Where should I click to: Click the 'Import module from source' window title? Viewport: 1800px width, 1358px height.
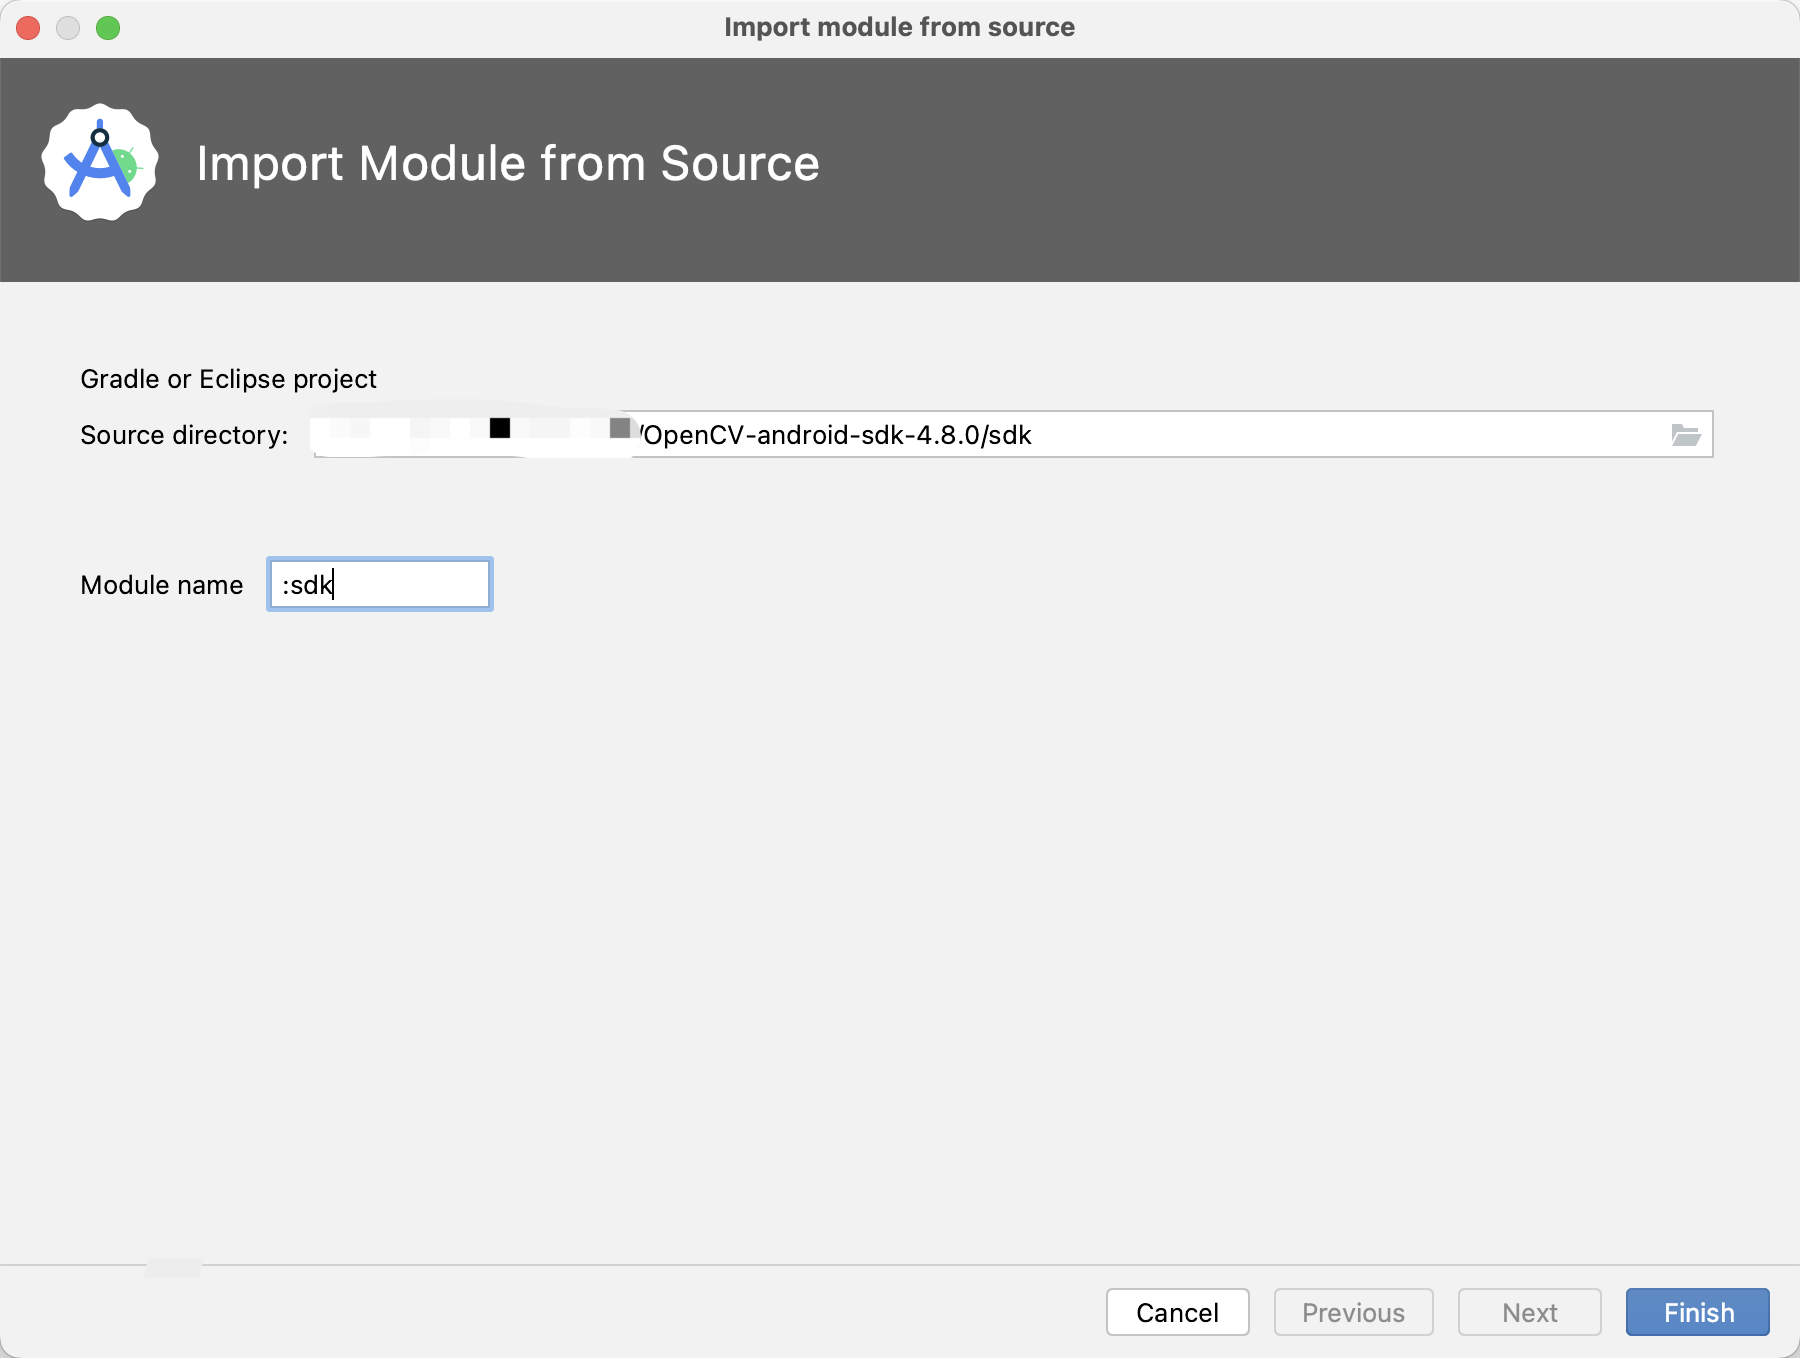click(899, 27)
